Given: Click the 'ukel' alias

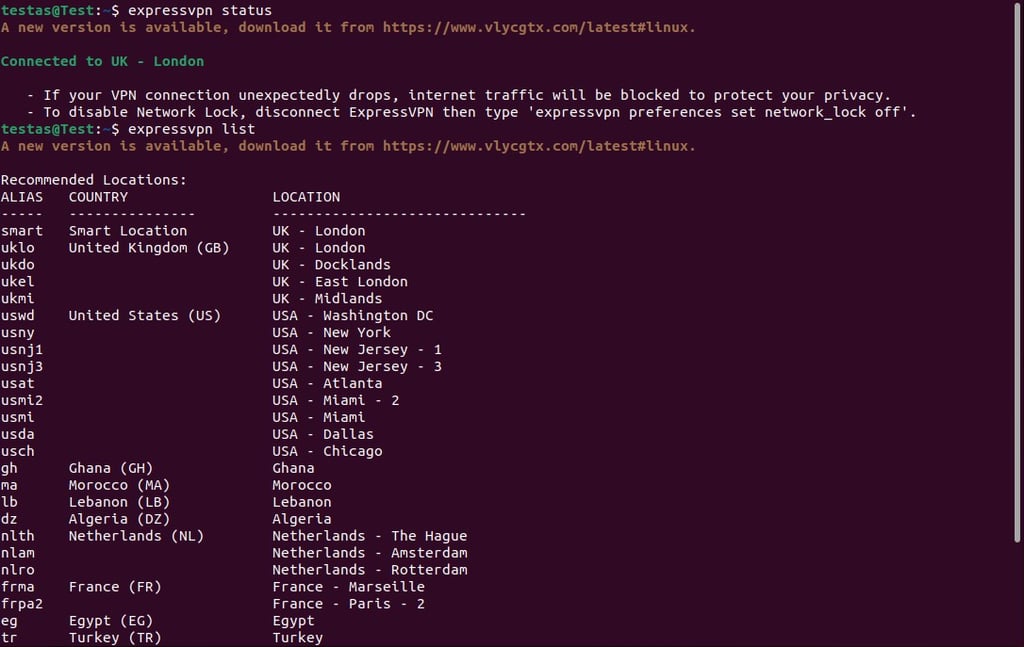Looking at the screenshot, I should coord(18,282).
